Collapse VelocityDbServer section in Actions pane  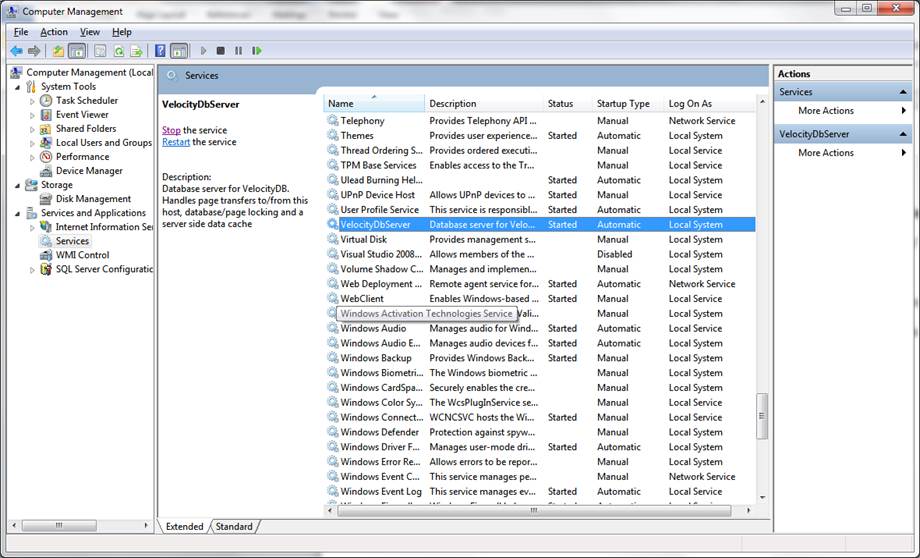pyautogui.click(x=903, y=134)
